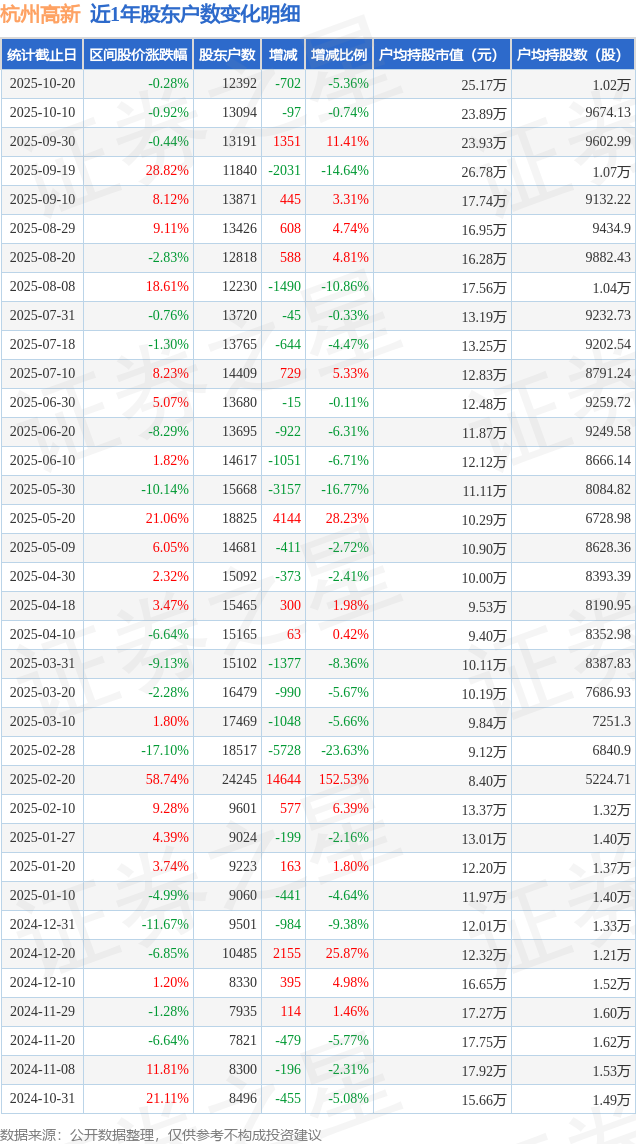Screen dimensions: 636x1144
Task: Click the 增减比例 column header
Action: point(338,55)
